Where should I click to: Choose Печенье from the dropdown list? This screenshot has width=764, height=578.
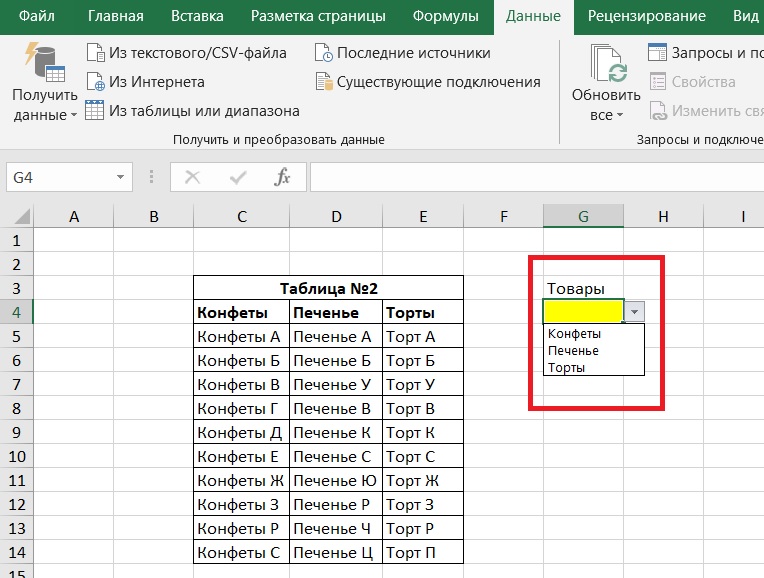(594, 350)
